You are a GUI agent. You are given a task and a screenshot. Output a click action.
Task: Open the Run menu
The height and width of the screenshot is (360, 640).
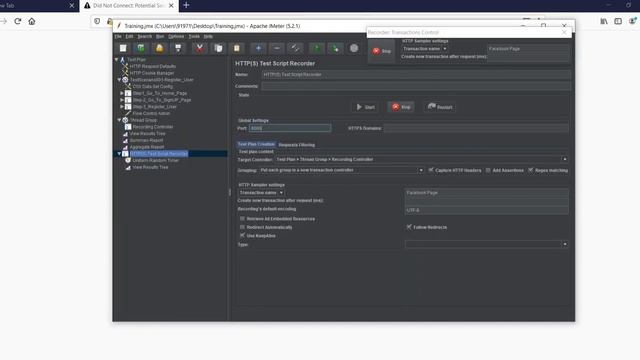pos(160,36)
